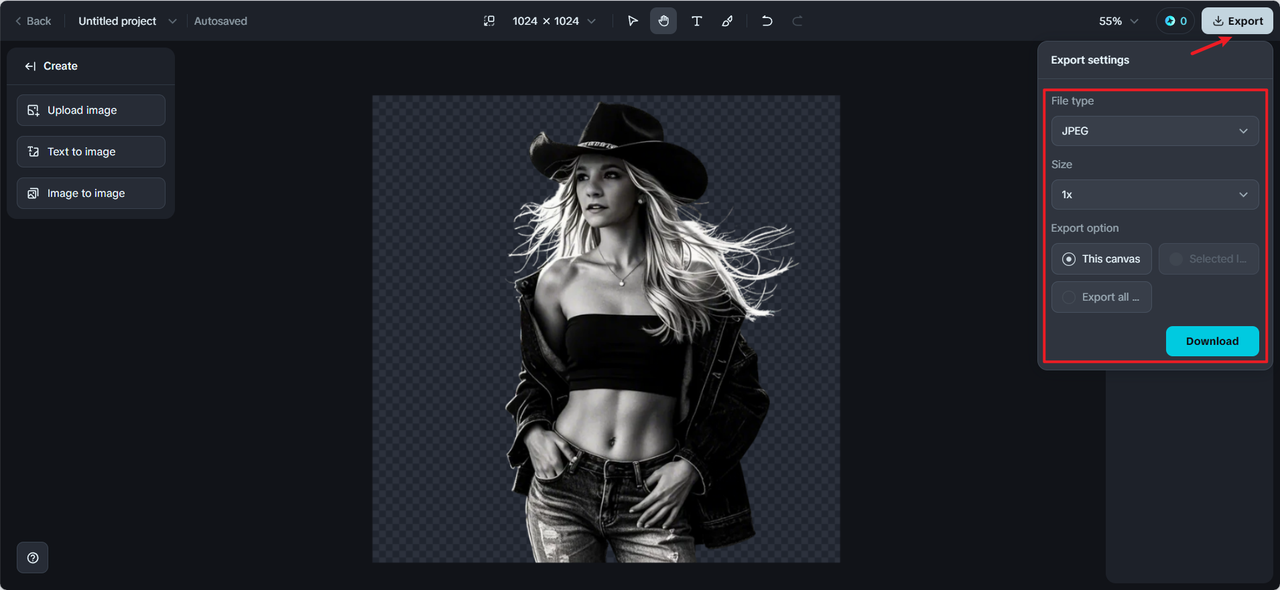This screenshot has height=590, width=1280.
Task: Pick the brush paint tool
Action: pos(728,21)
